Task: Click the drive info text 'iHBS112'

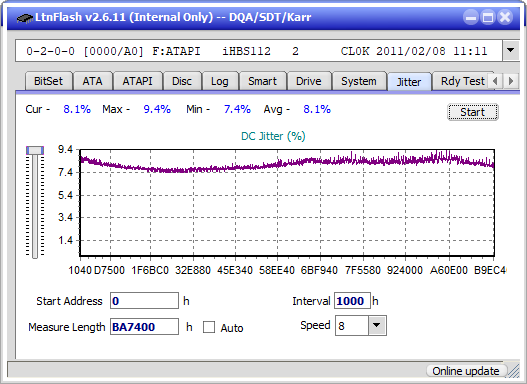Action: [x=246, y=51]
